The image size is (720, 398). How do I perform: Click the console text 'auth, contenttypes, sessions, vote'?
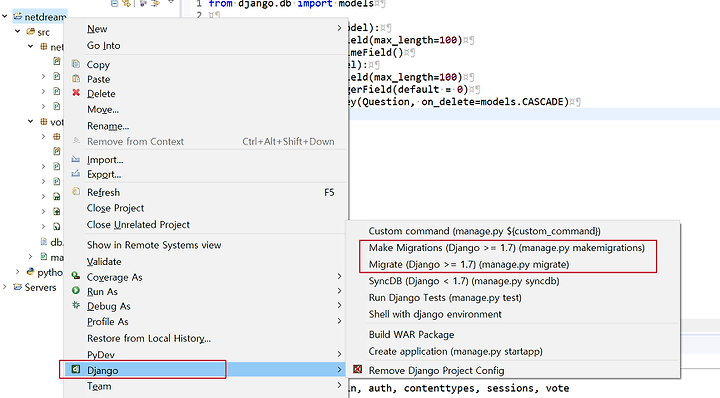click(469, 388)
